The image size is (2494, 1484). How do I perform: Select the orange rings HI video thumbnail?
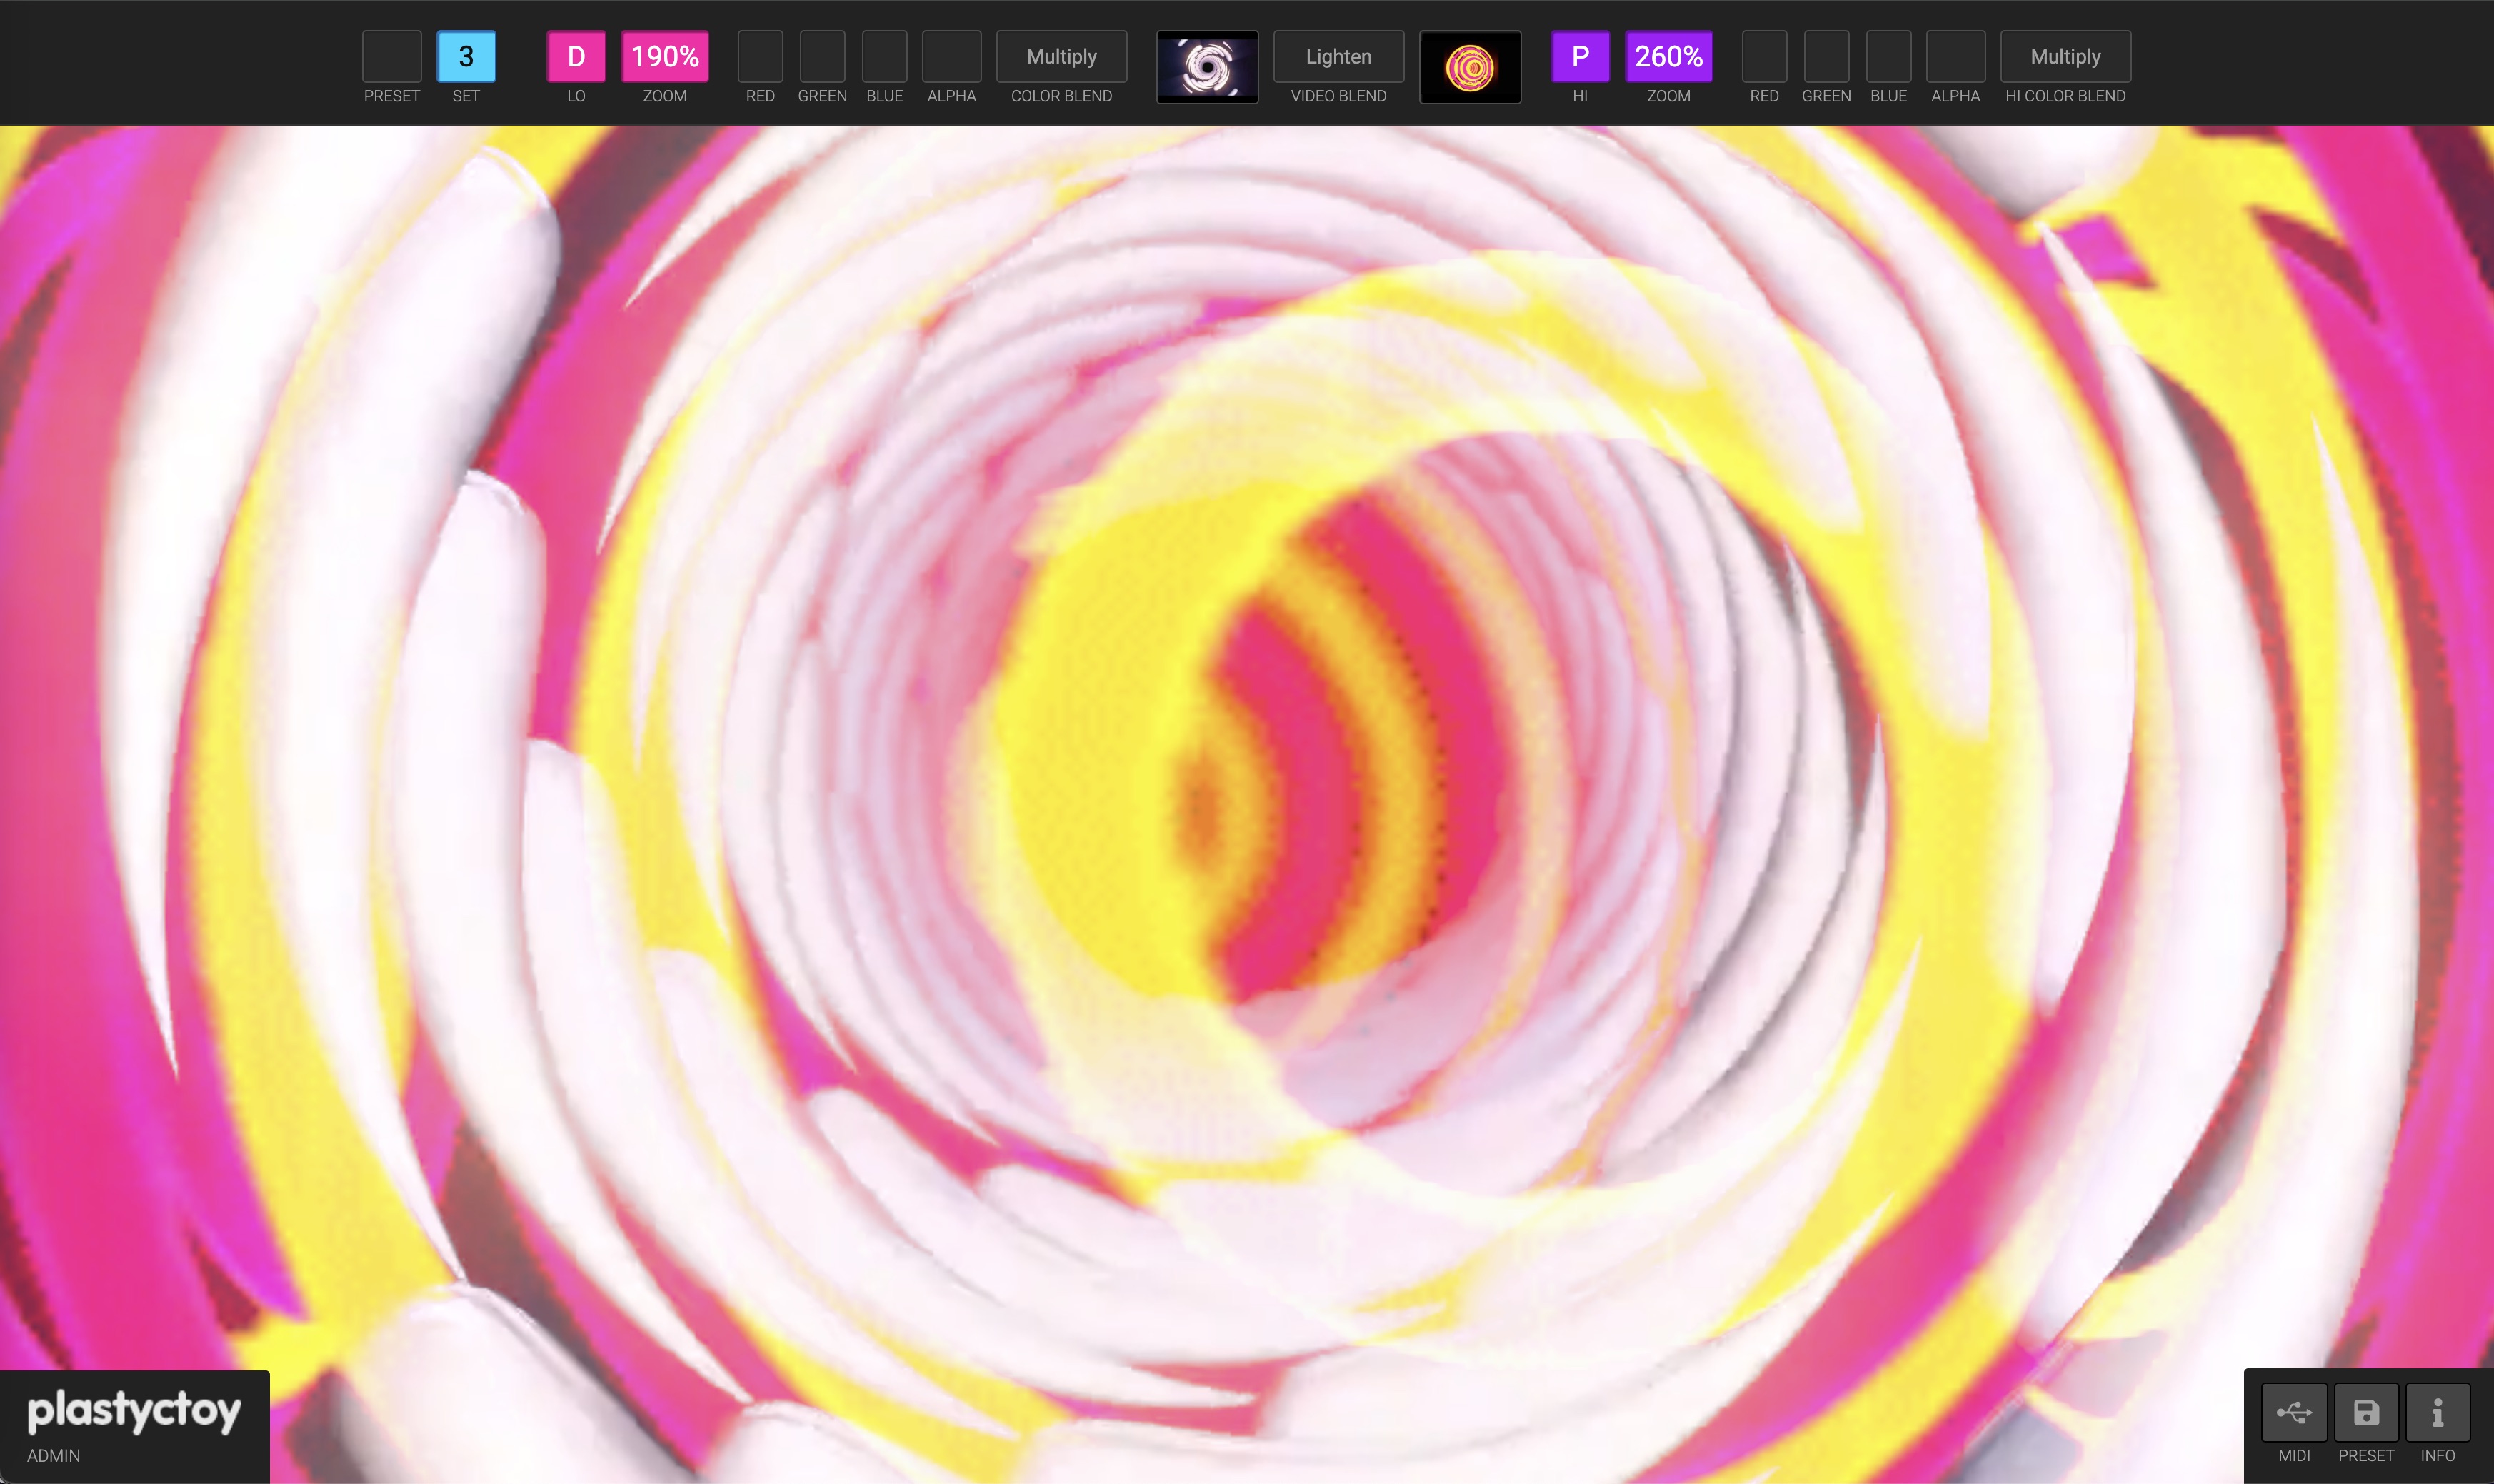coord(1470,67)
